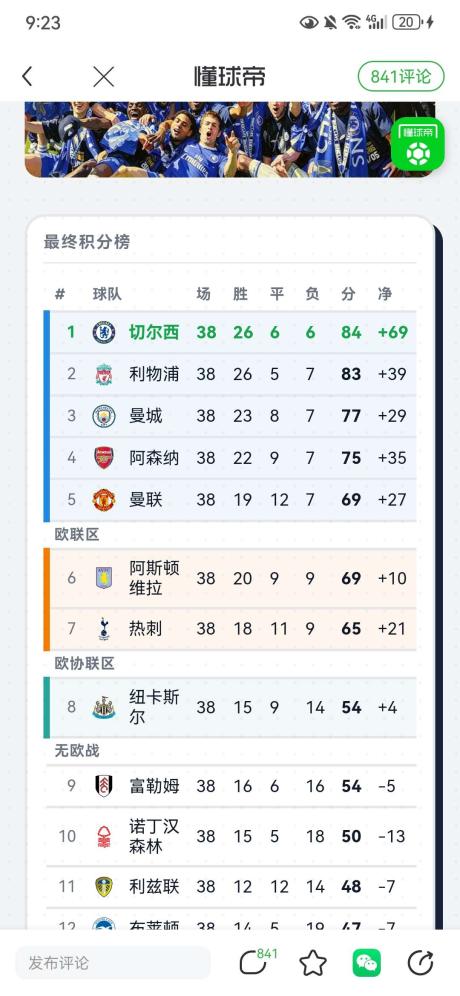Image resolution: width=460 pixels, height=996 pixels.
Task: Tap the share arrow icon
Action: (420, 963)
